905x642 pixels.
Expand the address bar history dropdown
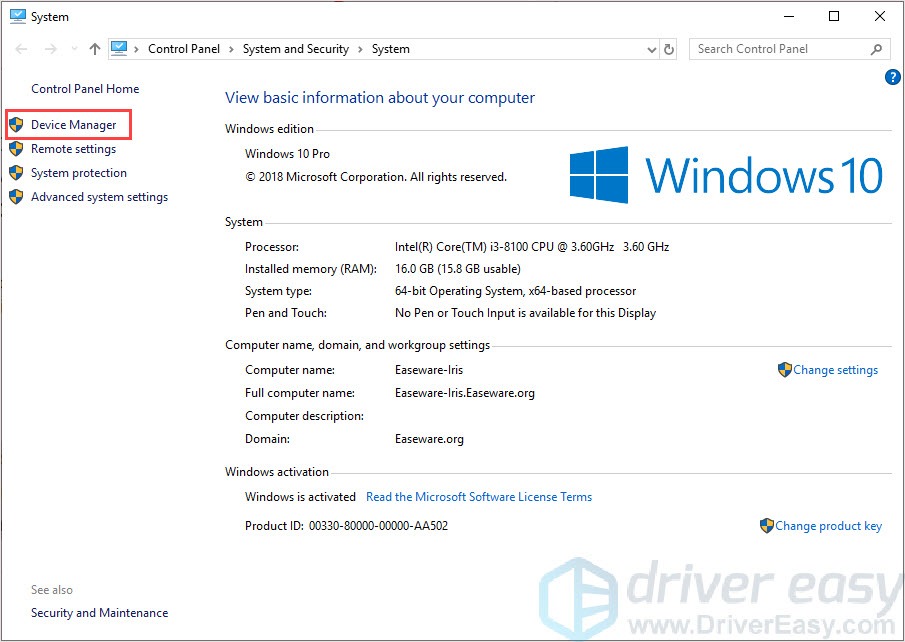pos(651,49)
